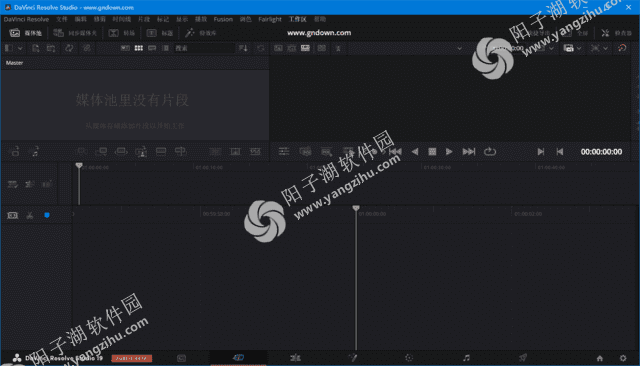Open the media pool sort order menu
640x366 pixels.
(243, 48)
